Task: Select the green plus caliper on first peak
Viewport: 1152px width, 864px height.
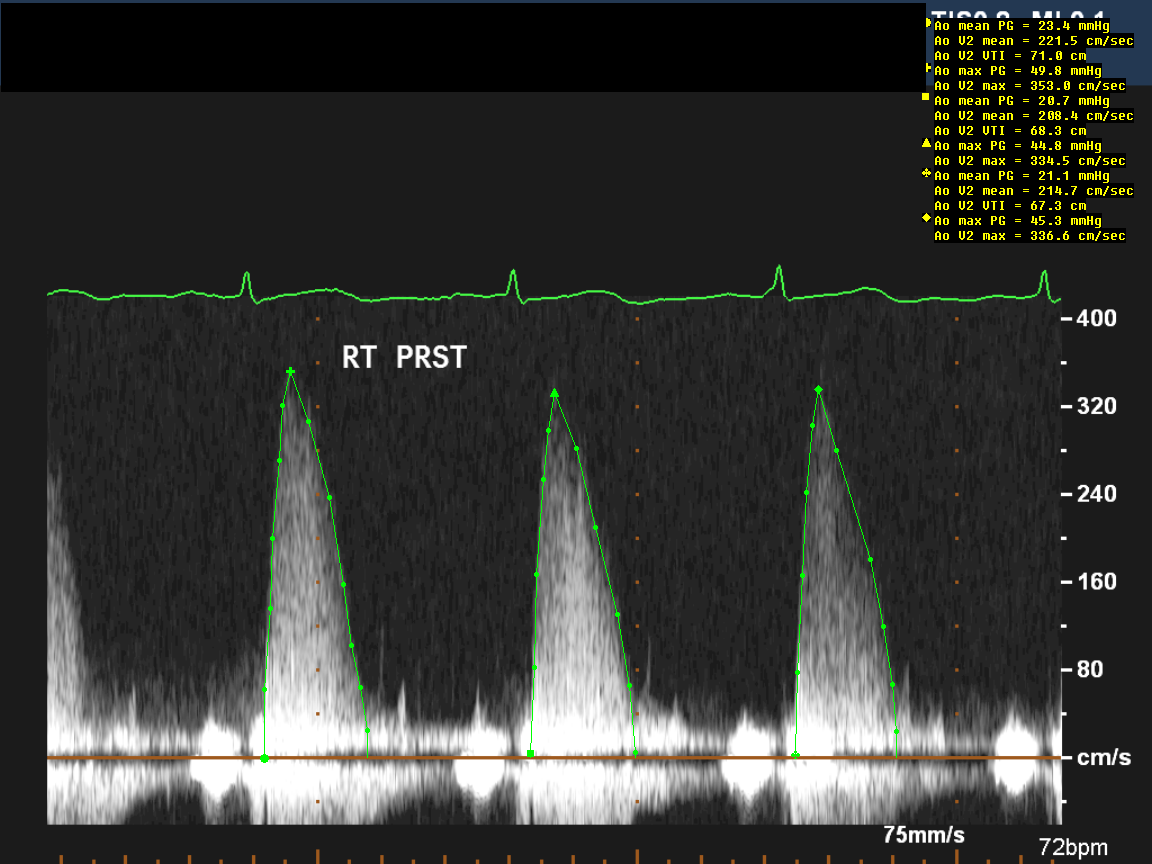Action: [291, 372]
